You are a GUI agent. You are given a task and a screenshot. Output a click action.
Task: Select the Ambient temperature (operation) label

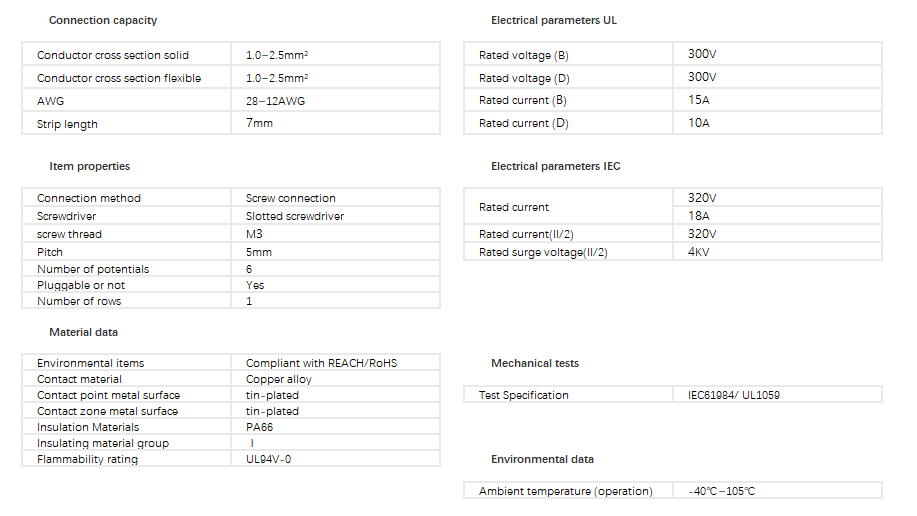(566, 491)
